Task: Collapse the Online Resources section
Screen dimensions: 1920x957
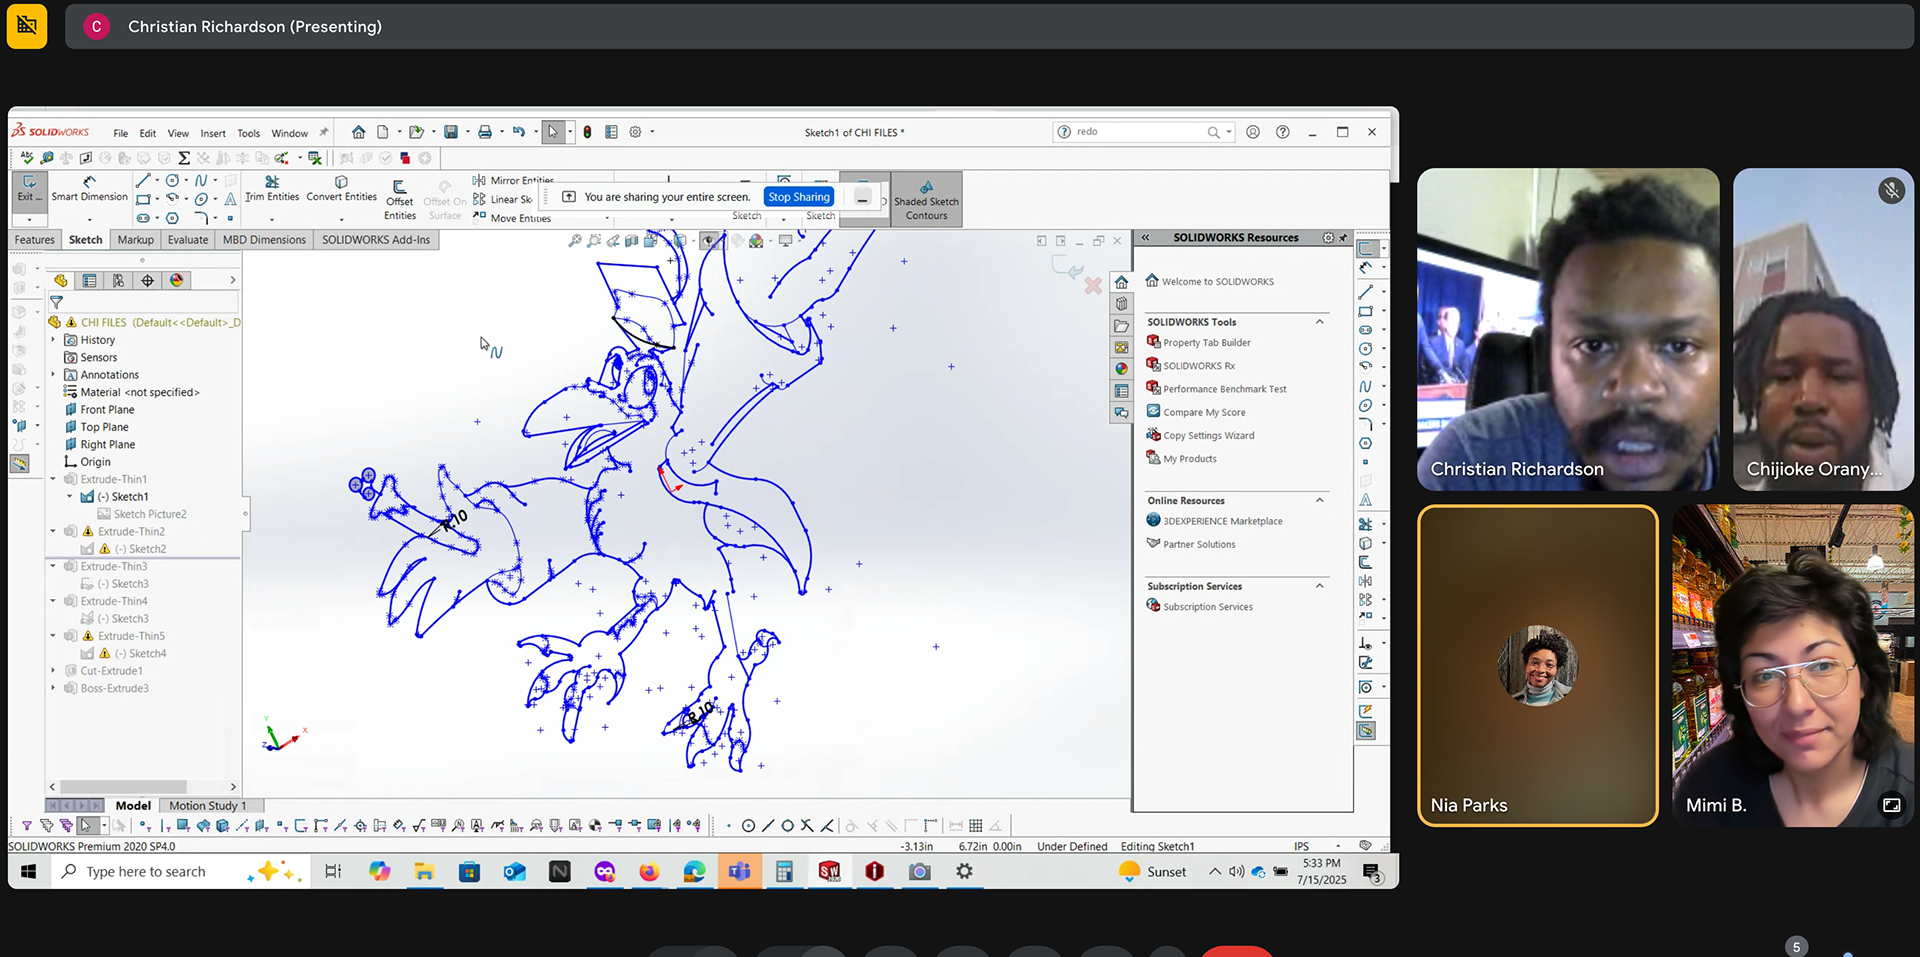Action: [x=1320, y=500]
